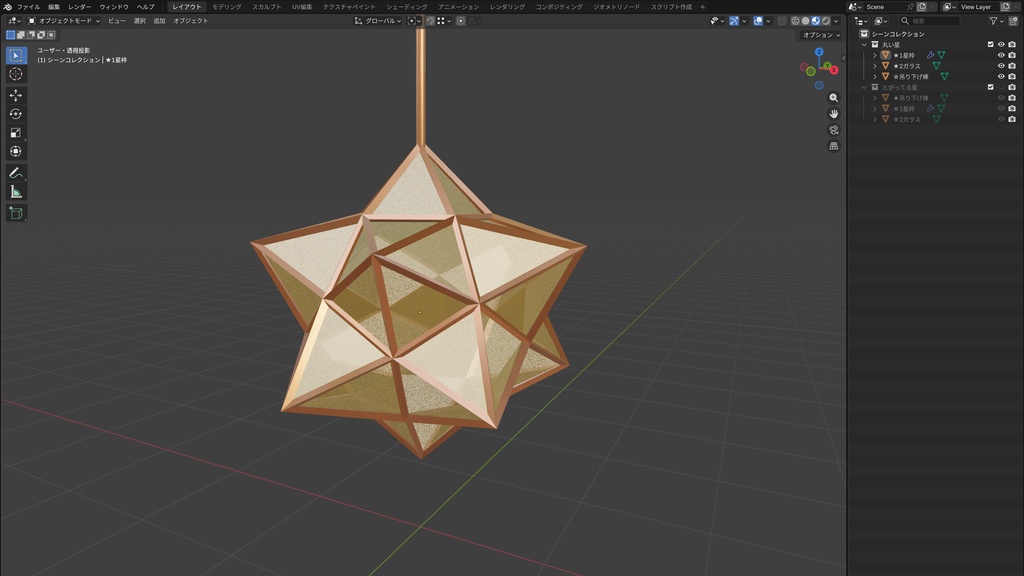Open the pivot point dropdown
Screen dimensions: 1024x576
(x=413, y=21)
